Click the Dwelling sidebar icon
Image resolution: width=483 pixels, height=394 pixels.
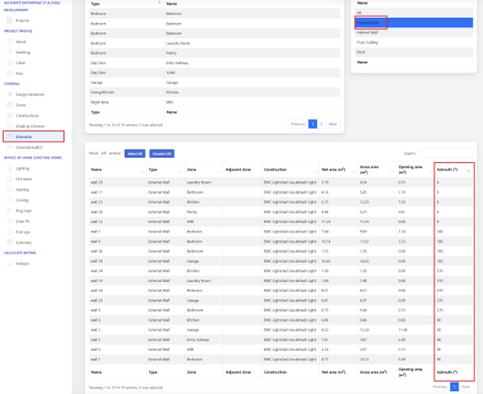[x=10, y=52]
